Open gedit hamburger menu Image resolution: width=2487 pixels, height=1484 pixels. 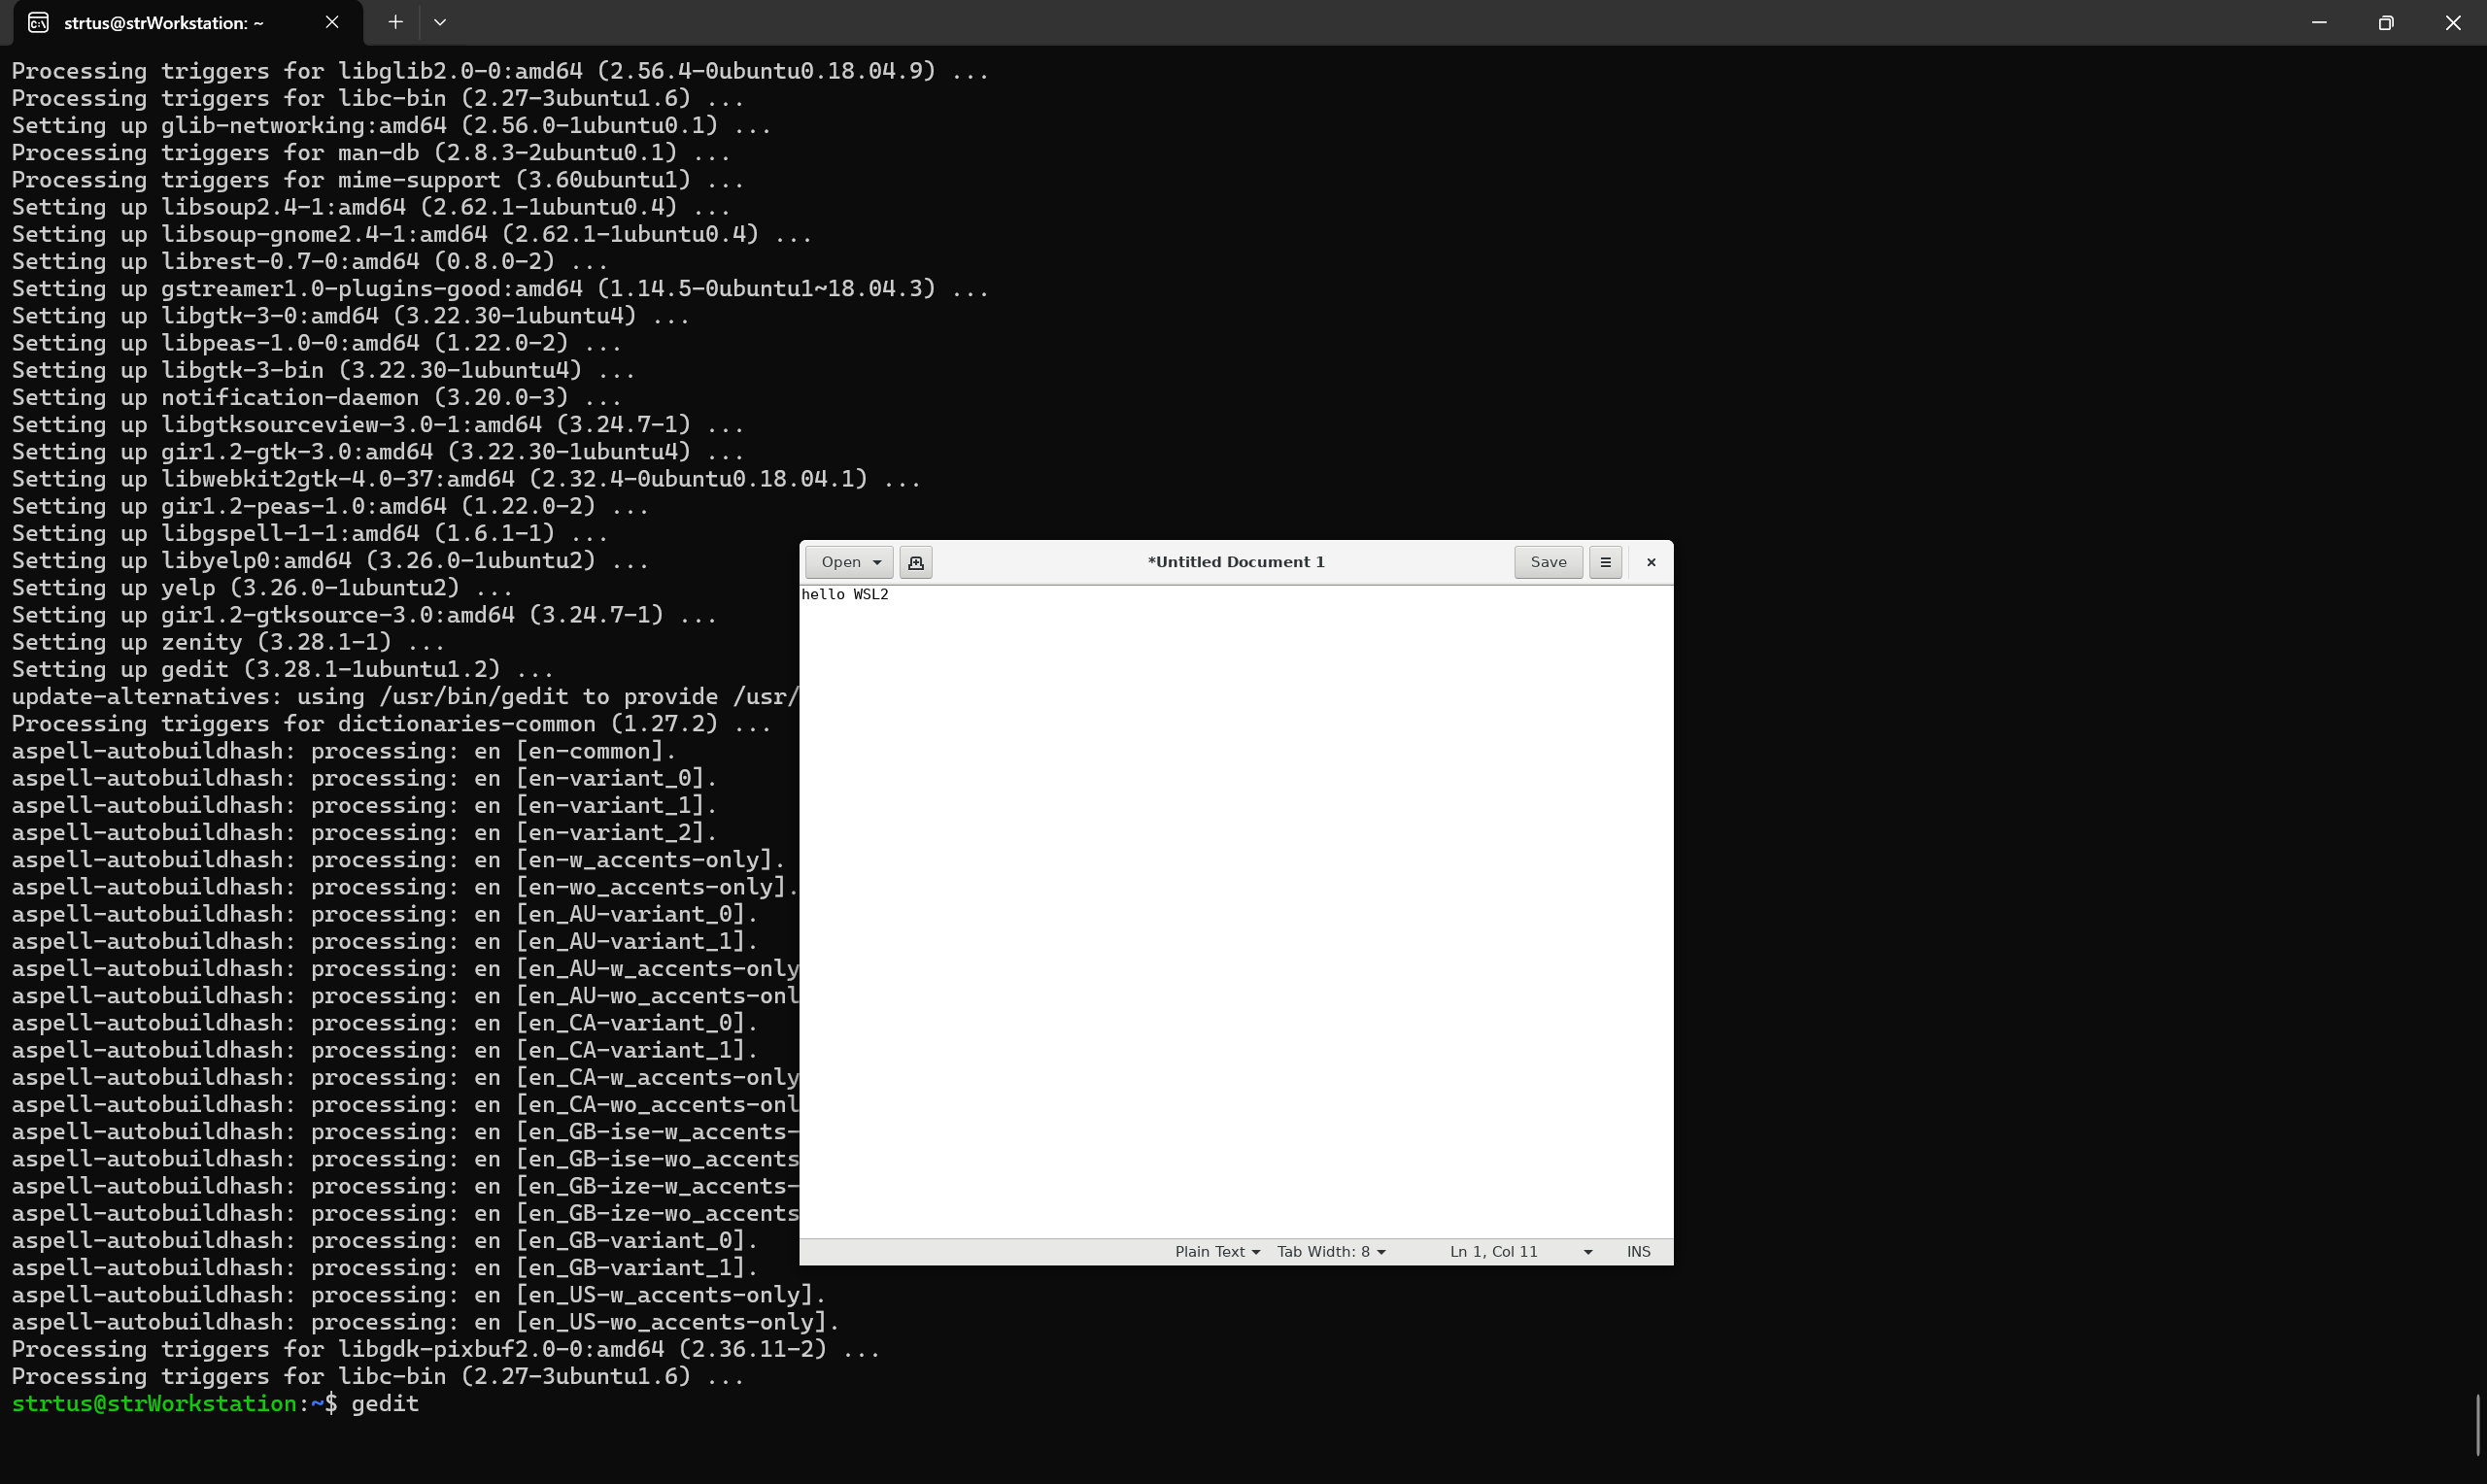pyautogui.click(x=1605, y=562)
